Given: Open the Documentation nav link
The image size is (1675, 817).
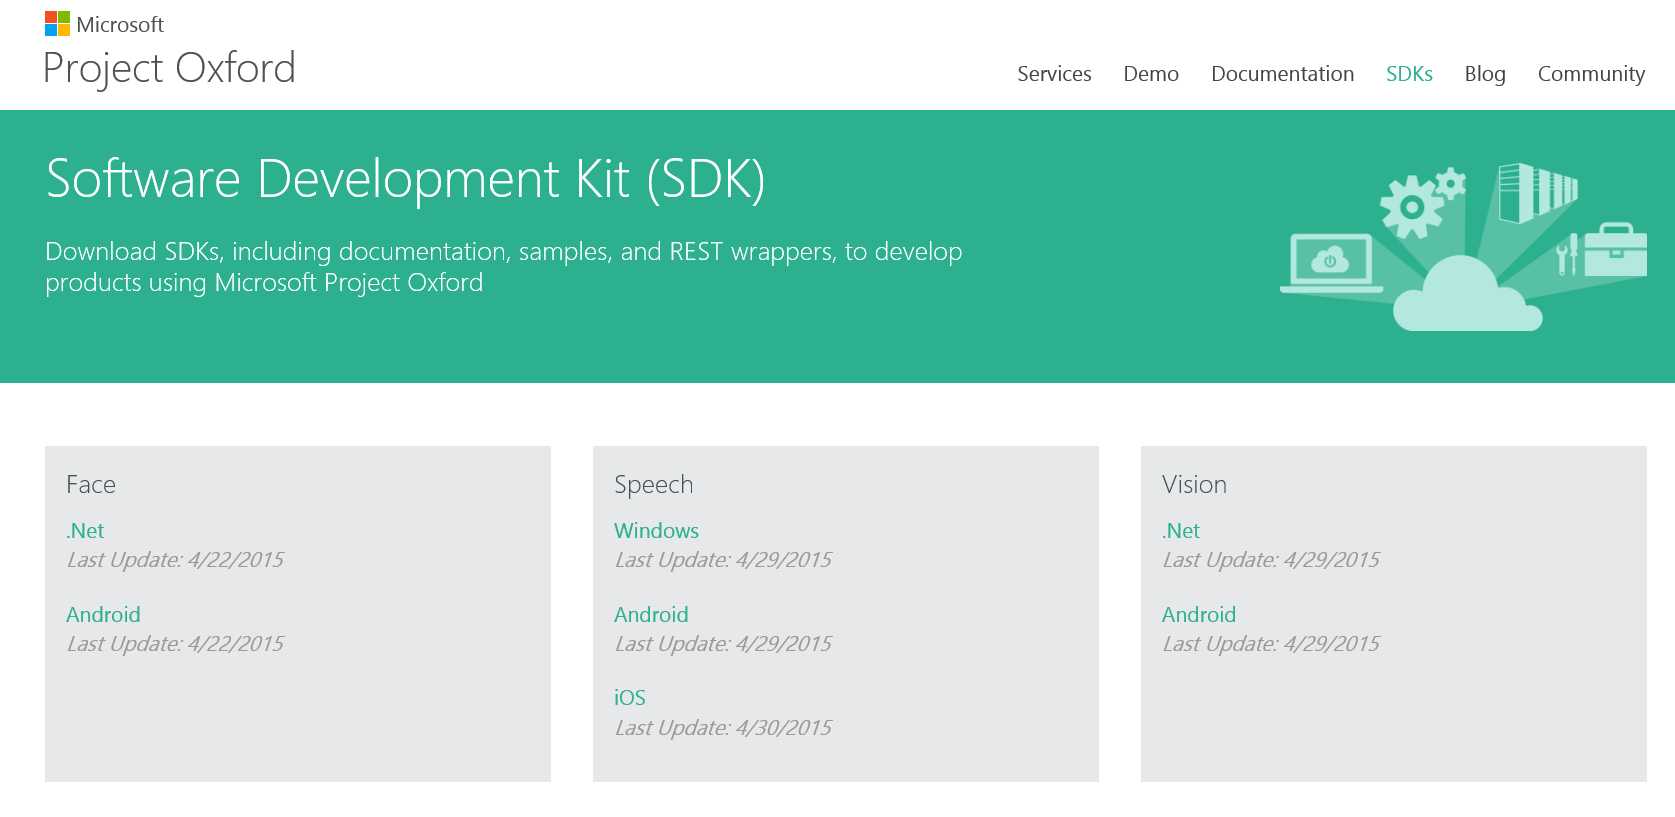Looking at the screenshot, I should coord(1282,74).
